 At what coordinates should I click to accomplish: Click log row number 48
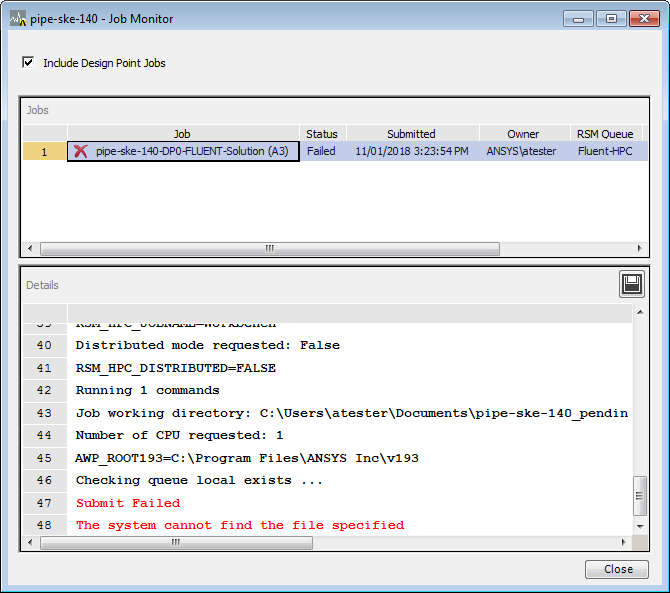tap(44, 525)
